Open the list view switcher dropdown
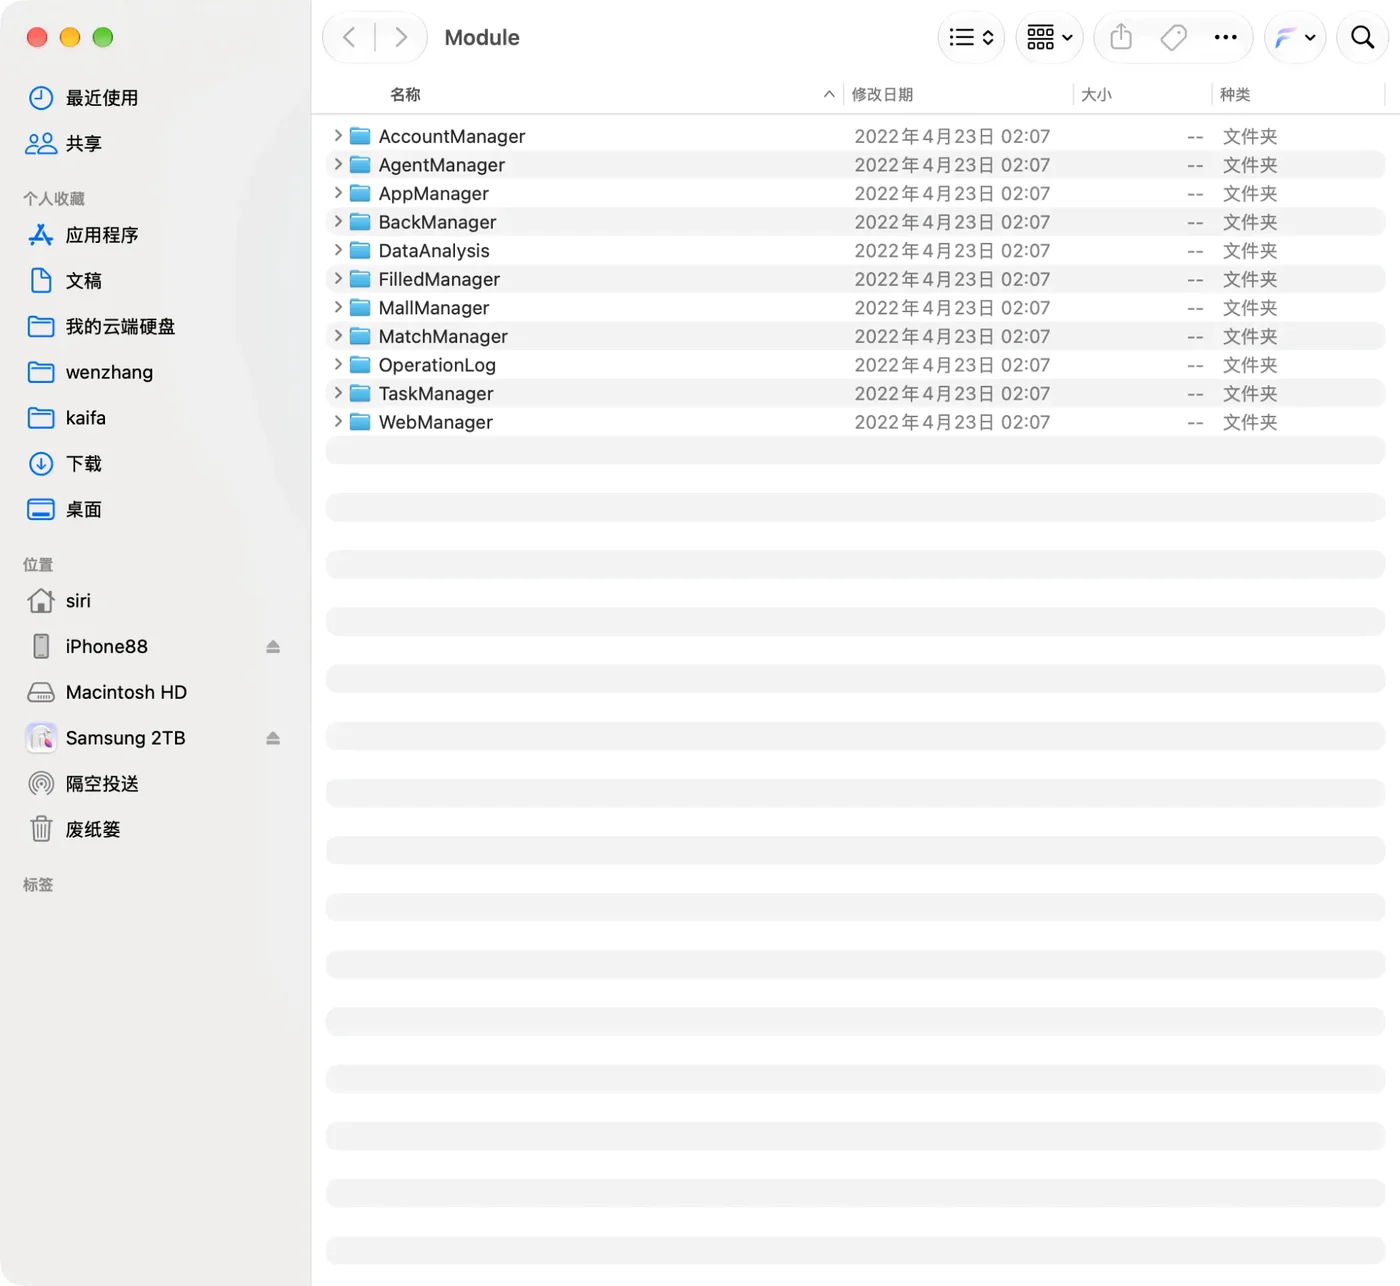 [x=971, y=38]
